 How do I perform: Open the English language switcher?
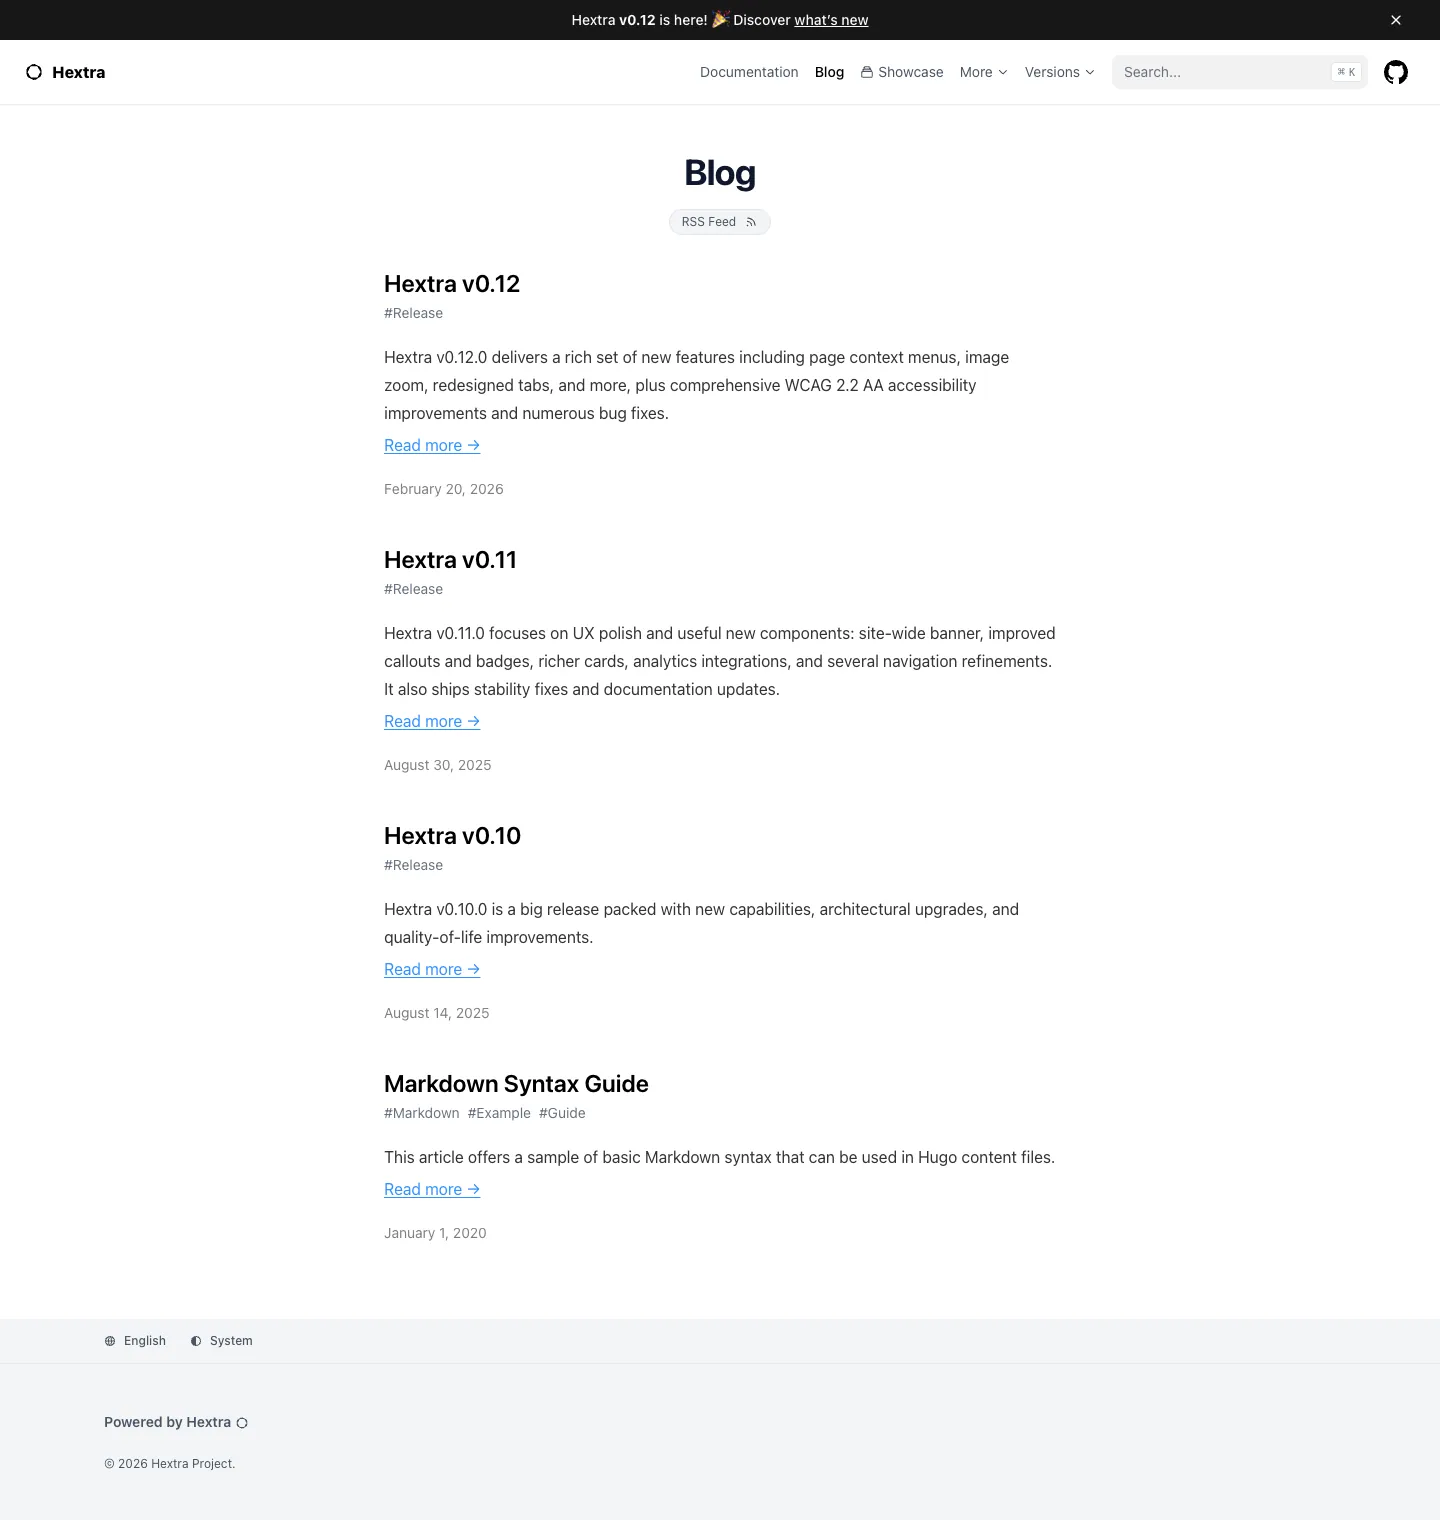tap(135, 1341)
